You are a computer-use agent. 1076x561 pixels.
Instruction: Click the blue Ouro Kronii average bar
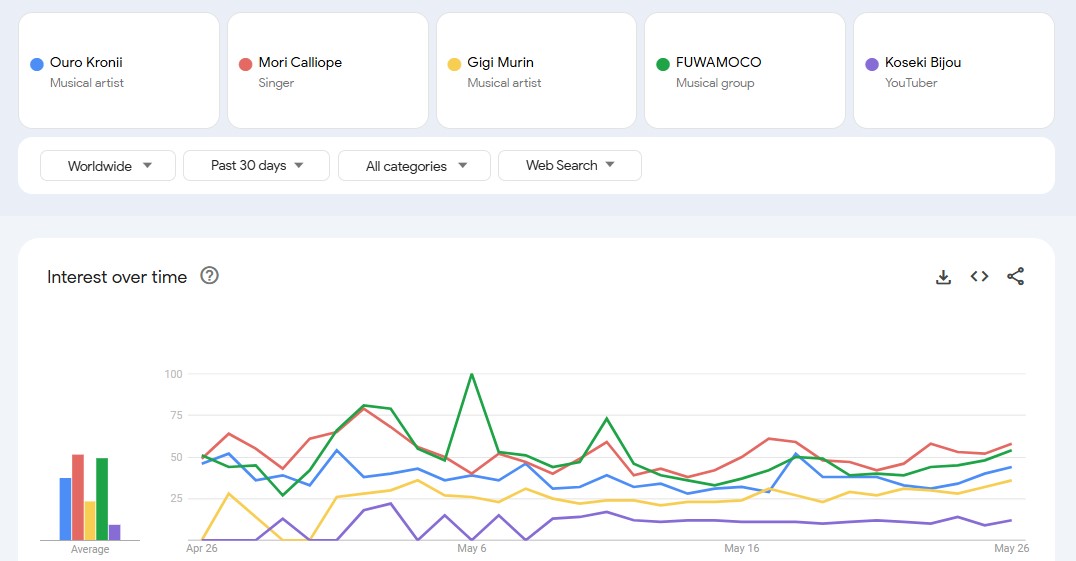(x=65, y=509)
